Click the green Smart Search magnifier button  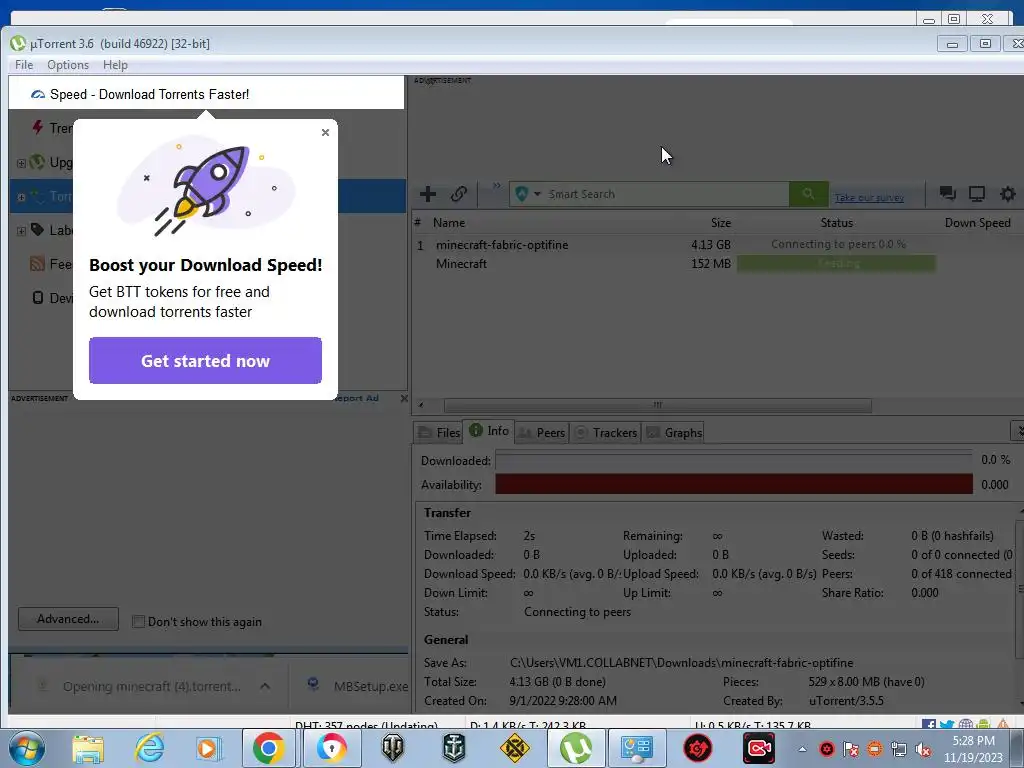click(808, 194)
